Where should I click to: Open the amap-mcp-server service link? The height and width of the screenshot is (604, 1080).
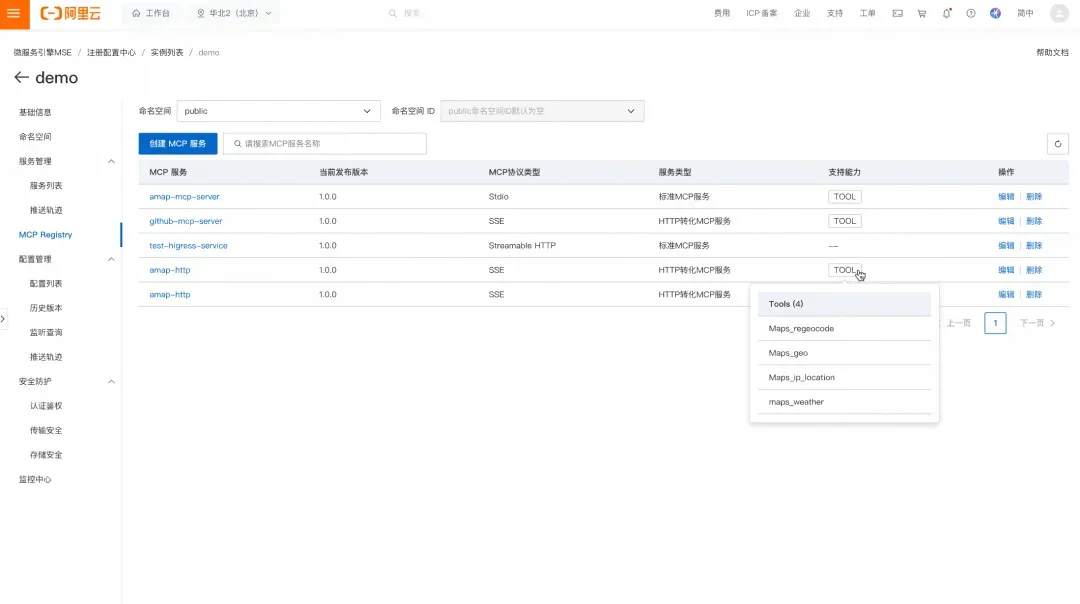[x=185, y=197]
